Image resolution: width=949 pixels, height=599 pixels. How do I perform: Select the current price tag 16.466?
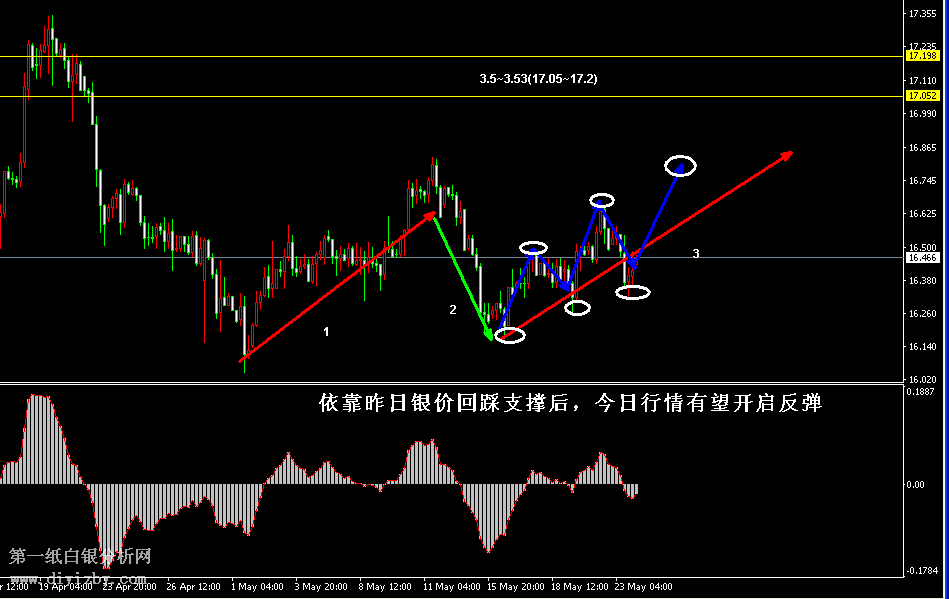pos(922,258)
